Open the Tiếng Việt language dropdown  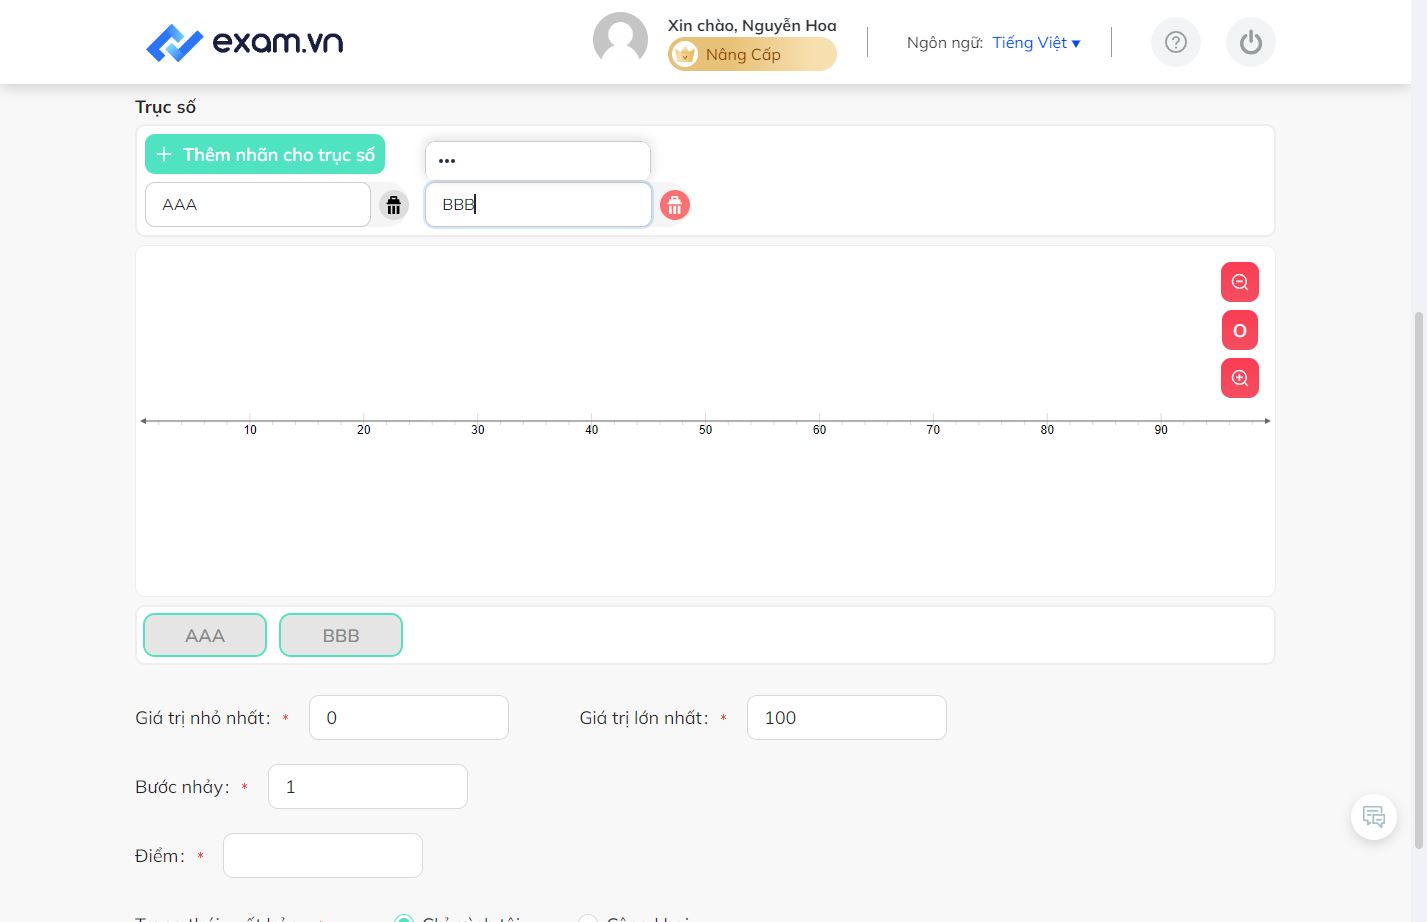[x=1036, y=42]
